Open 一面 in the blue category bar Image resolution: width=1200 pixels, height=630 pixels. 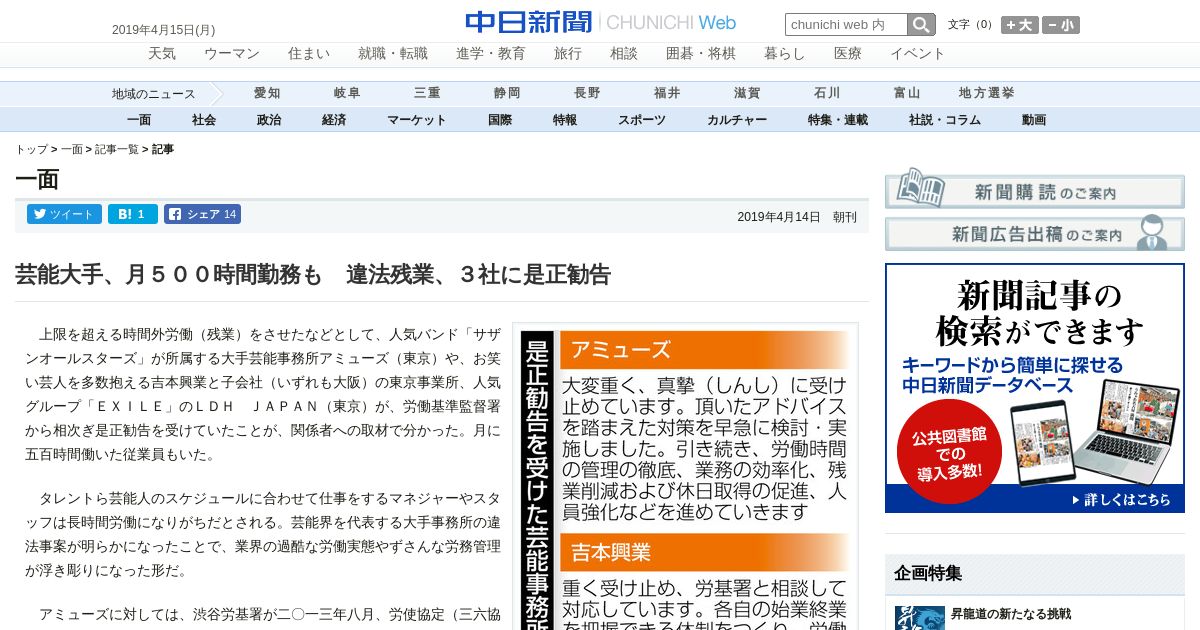coord(139,120)
